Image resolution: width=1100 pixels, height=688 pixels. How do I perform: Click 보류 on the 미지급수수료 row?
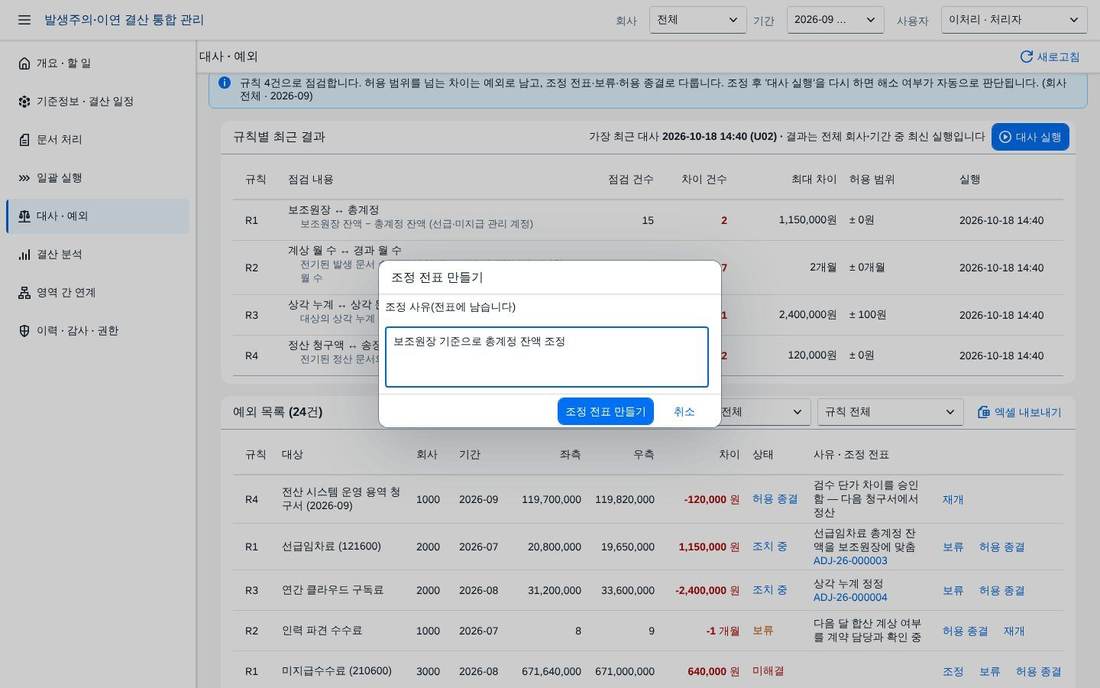[989, 672]
